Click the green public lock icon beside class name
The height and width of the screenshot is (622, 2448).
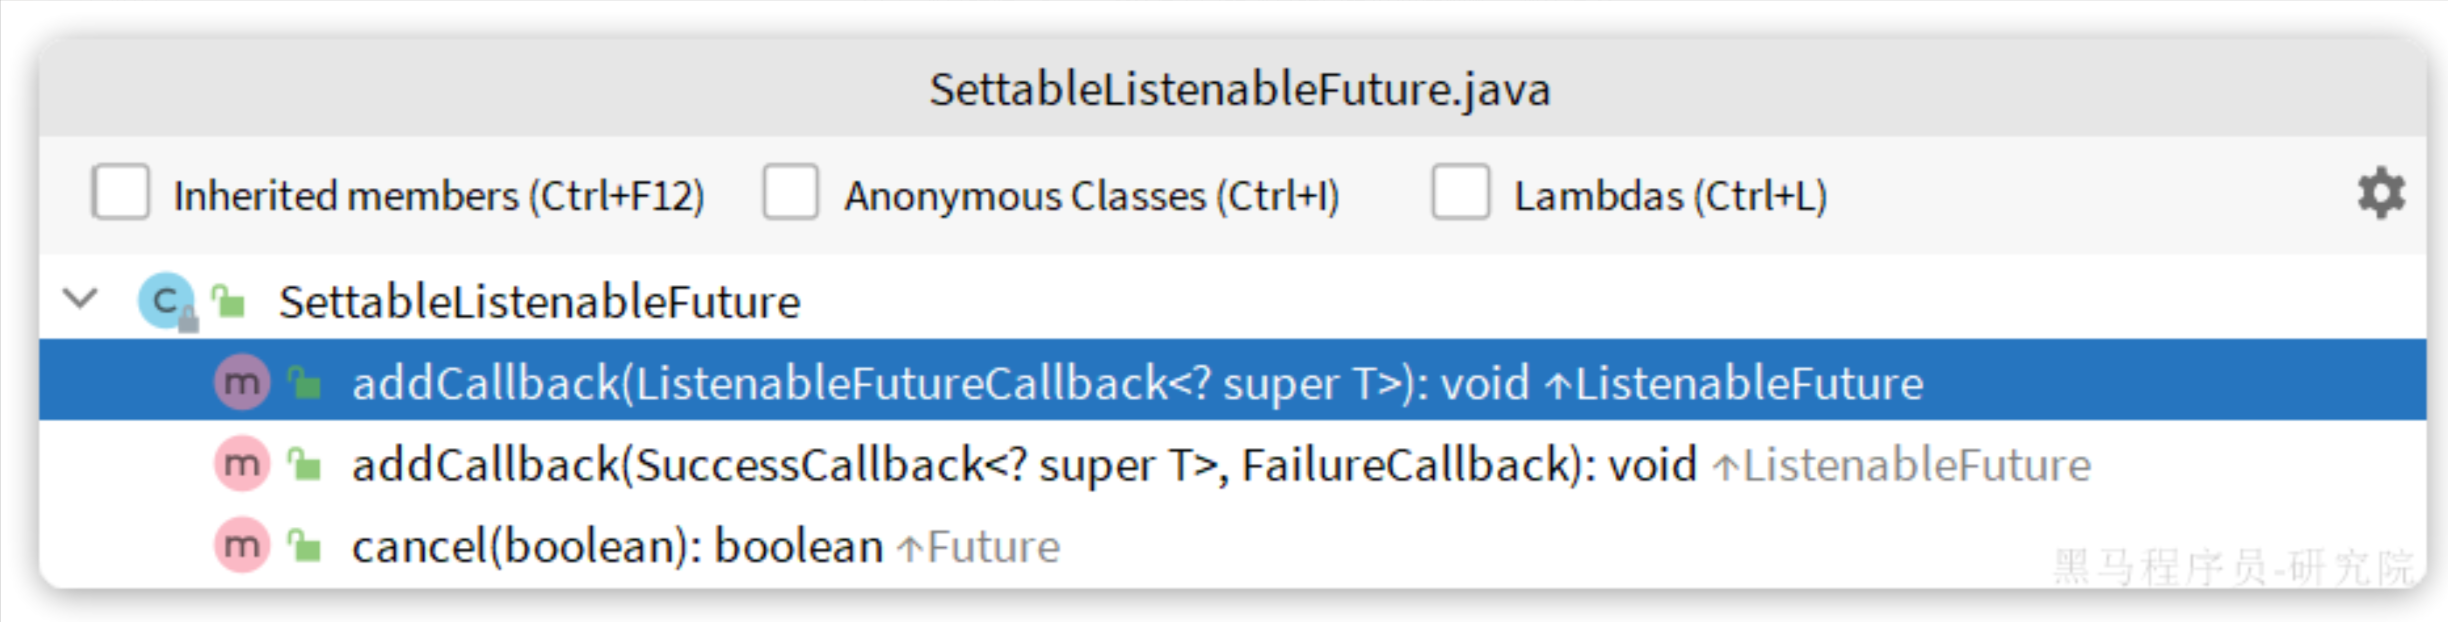(229, 300)
